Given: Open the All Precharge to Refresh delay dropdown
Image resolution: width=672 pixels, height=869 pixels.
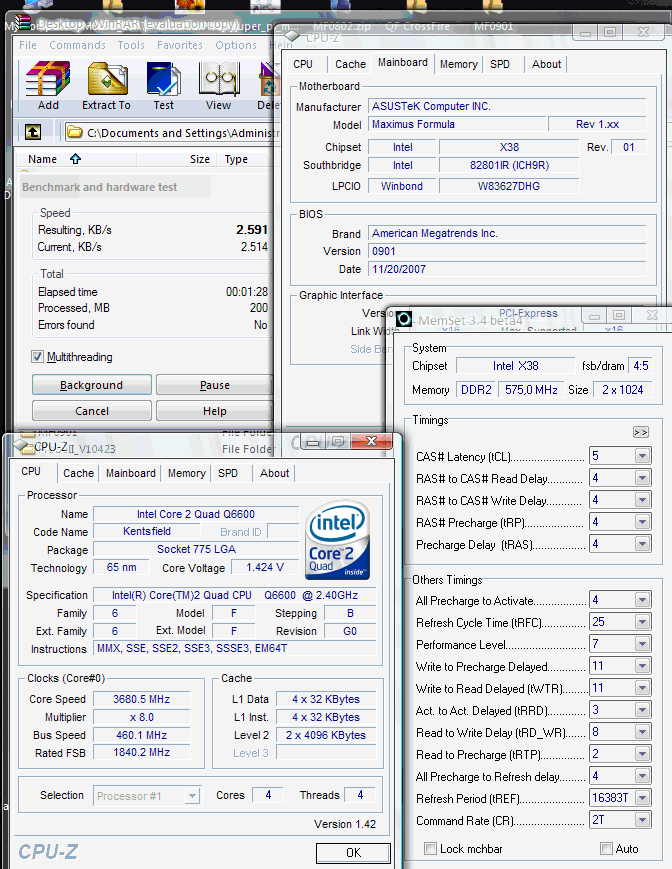Looking at the screenshot, I should (642, 776).
